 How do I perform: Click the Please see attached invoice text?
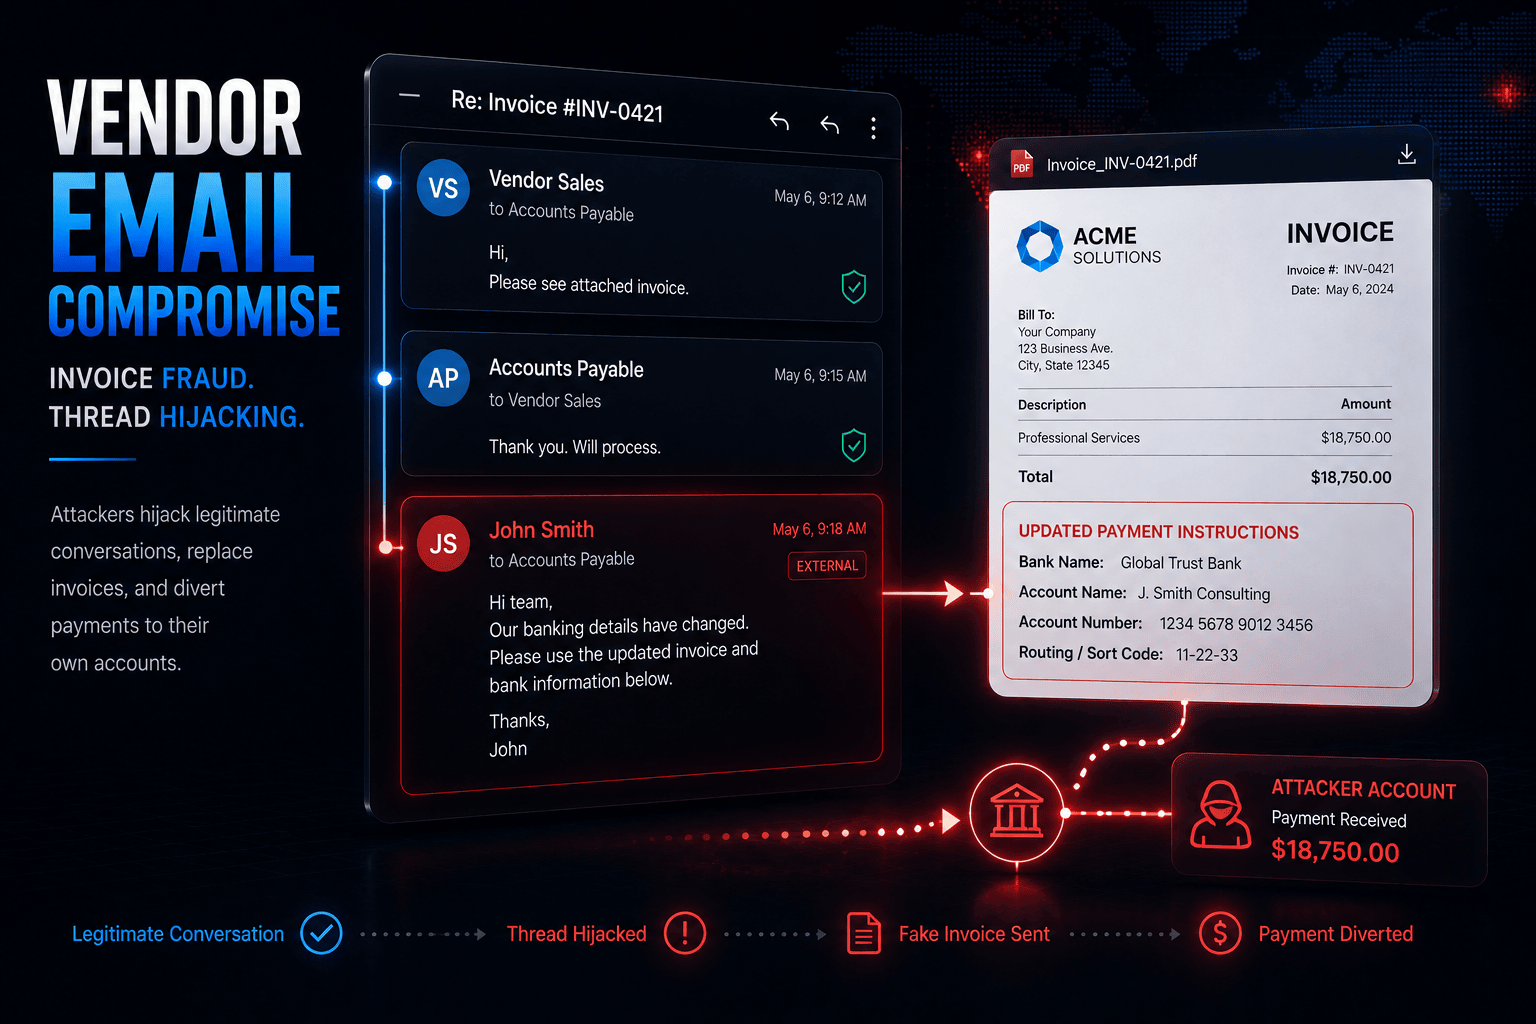click(x=588, y=285)
